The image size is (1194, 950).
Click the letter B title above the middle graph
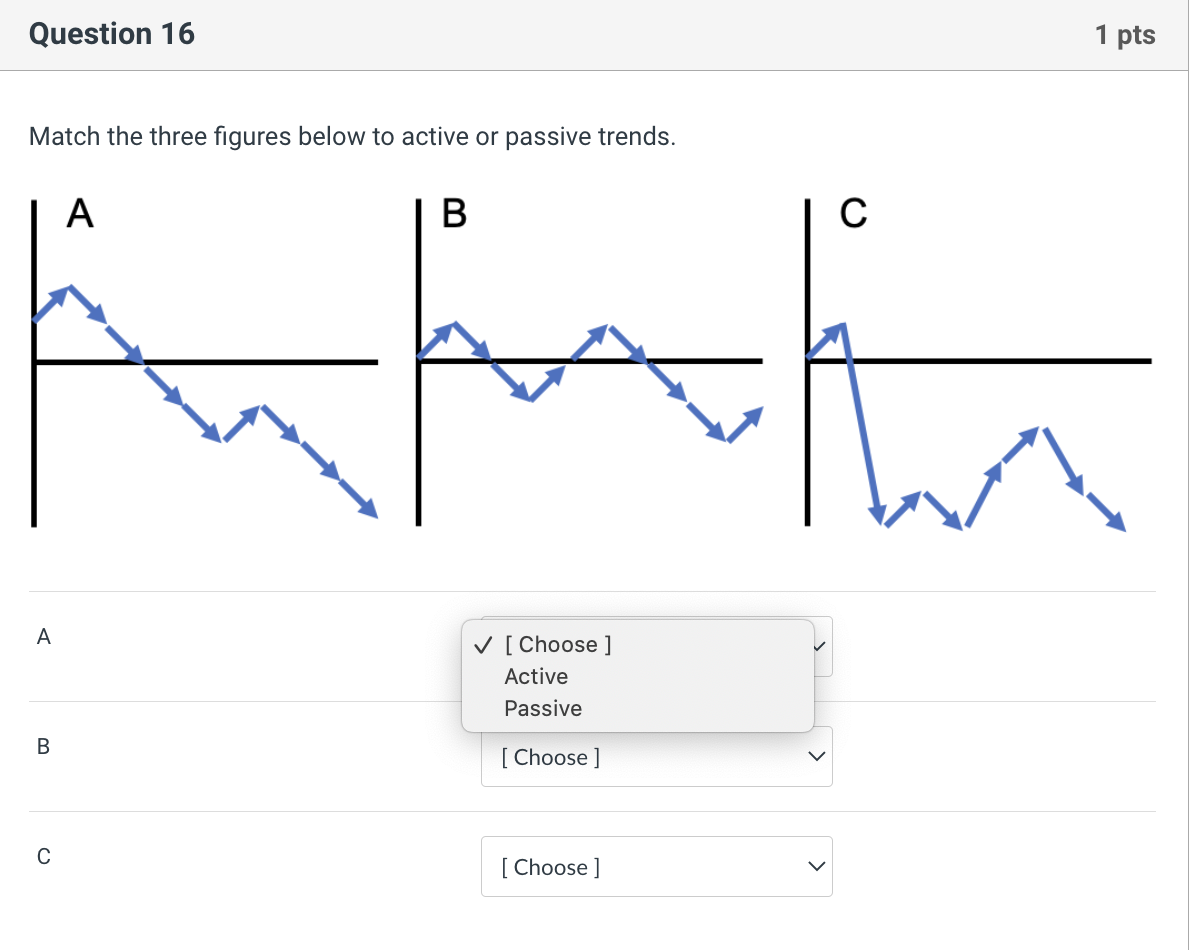454,213
